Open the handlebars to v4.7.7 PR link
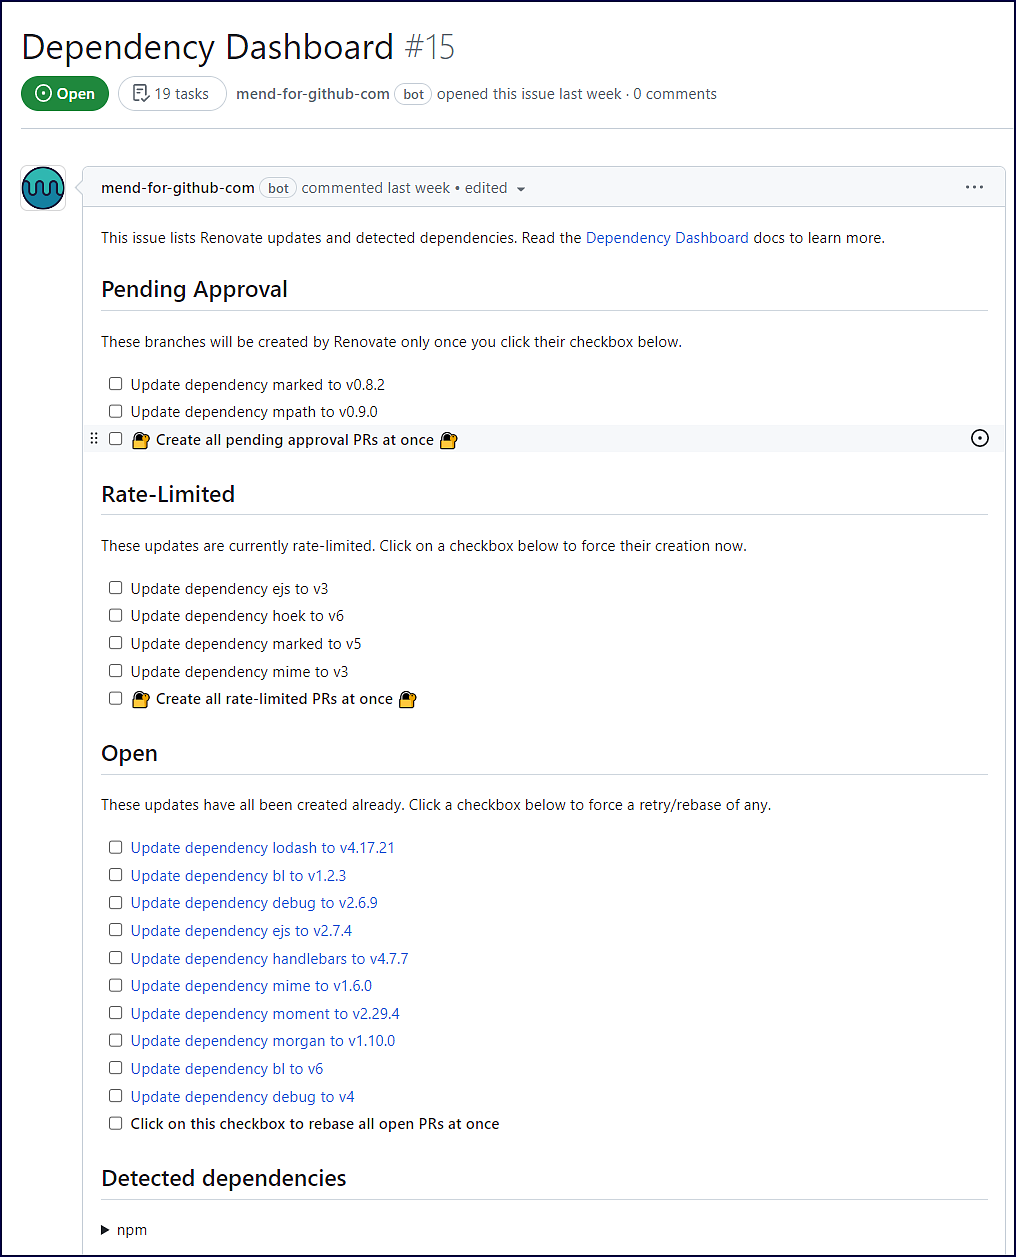The image size is (1016, 1257). pos(269,959)
